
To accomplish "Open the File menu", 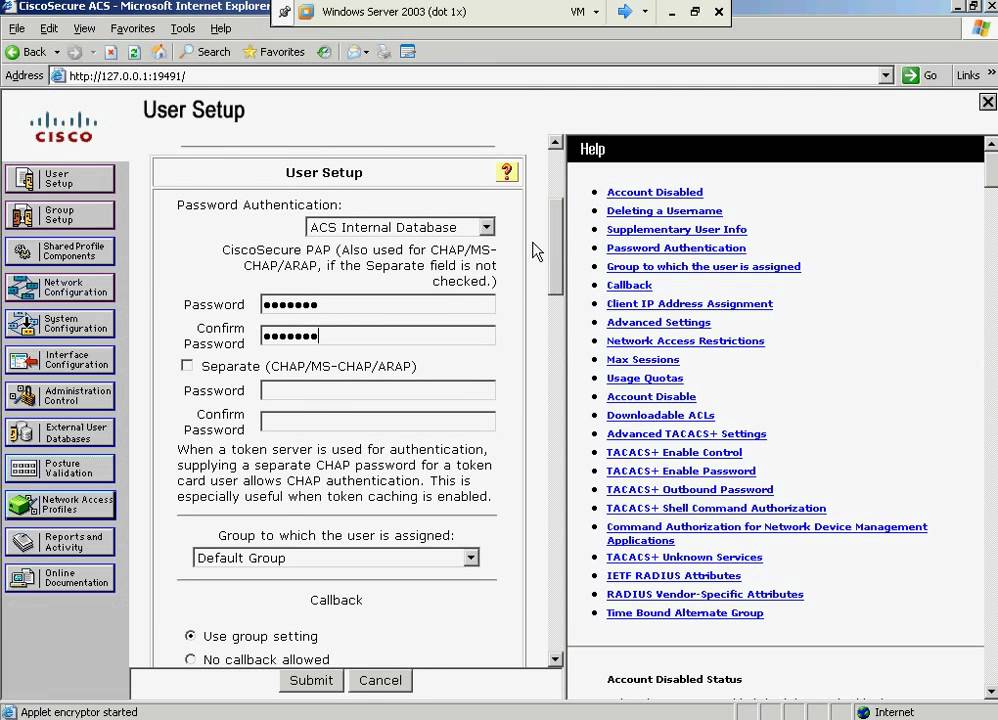I will 17,29.
